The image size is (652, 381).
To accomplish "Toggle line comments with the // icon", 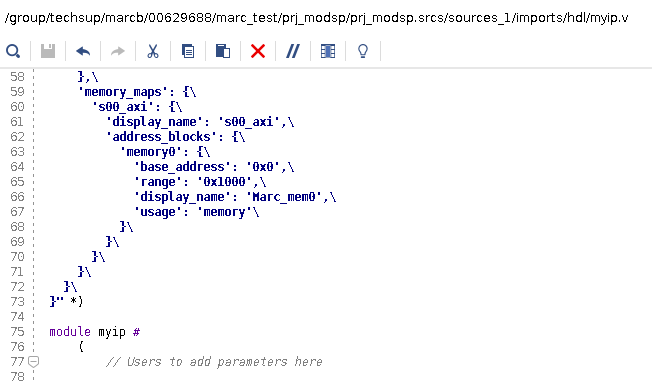I will (x=293, y=51).
